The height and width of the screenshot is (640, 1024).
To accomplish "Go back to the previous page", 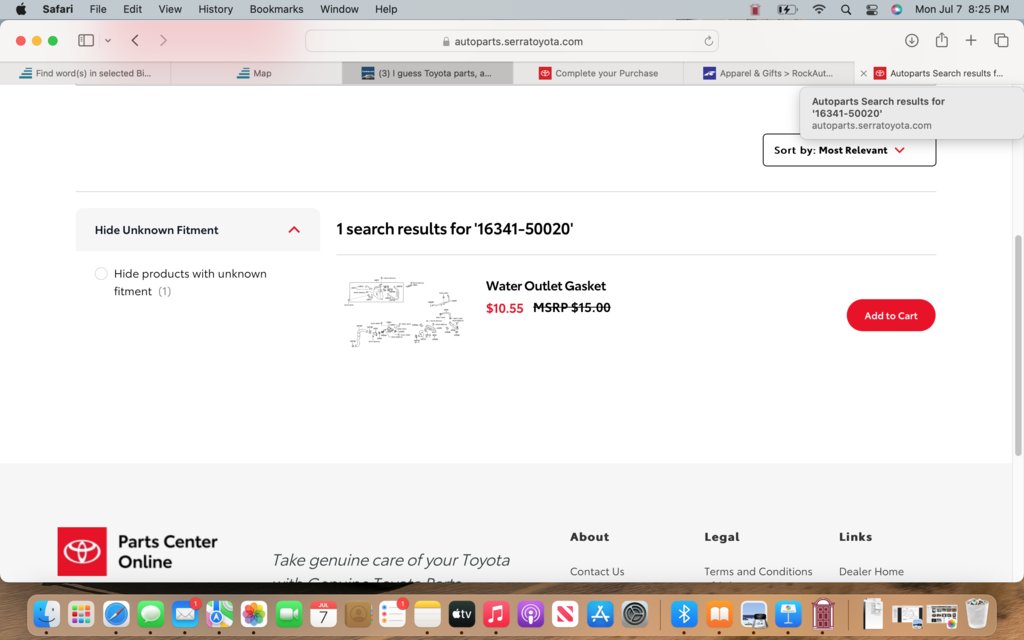I will (x=135, y=40).
